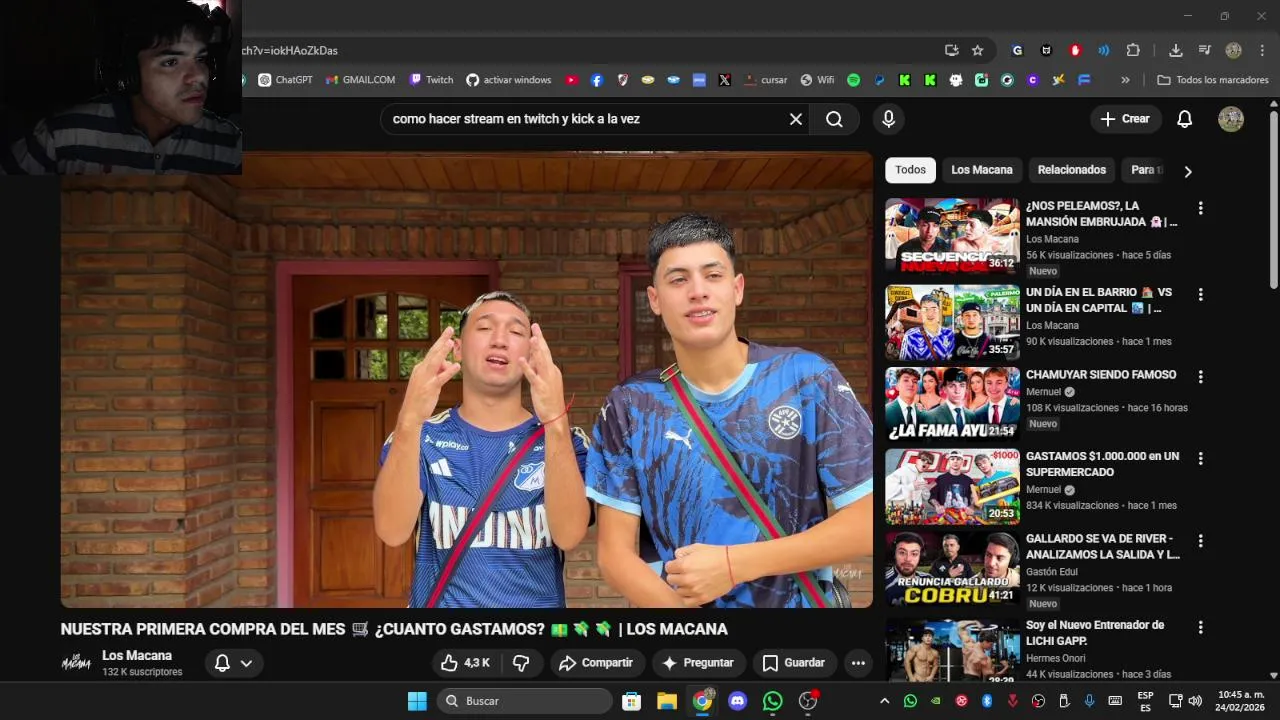Open the activar windows GitHub bookmark
1280x720 pixels.
(x=509, y=80)
